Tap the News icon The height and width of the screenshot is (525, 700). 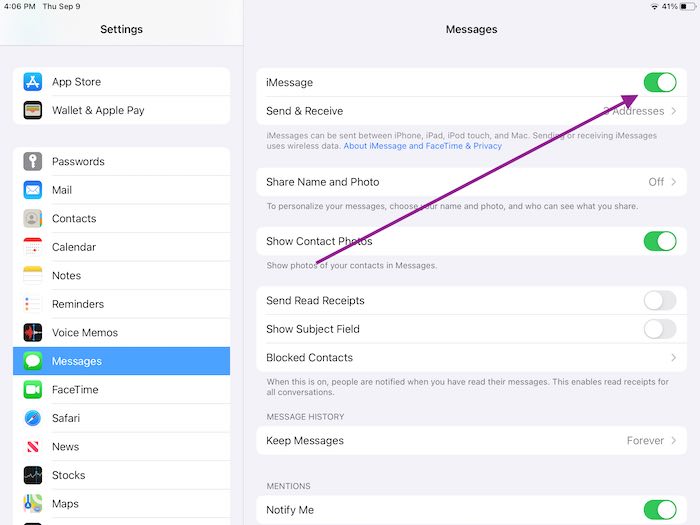click(x=33, y=446)
